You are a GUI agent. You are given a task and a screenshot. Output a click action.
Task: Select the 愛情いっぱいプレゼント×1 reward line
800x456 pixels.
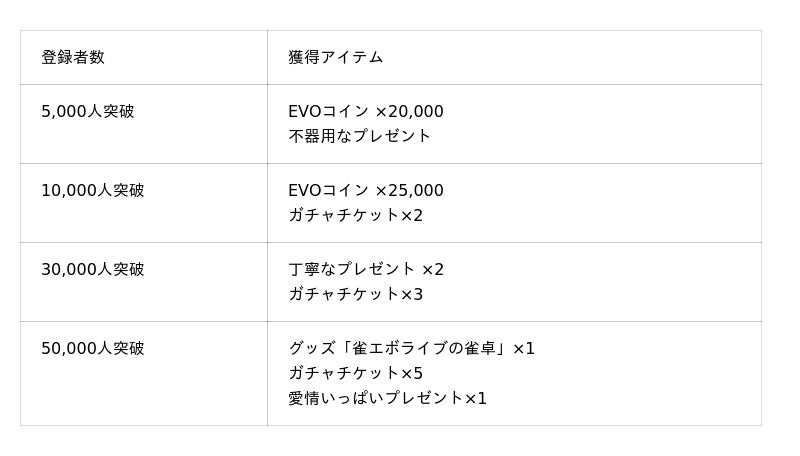[x=388, y=399]
